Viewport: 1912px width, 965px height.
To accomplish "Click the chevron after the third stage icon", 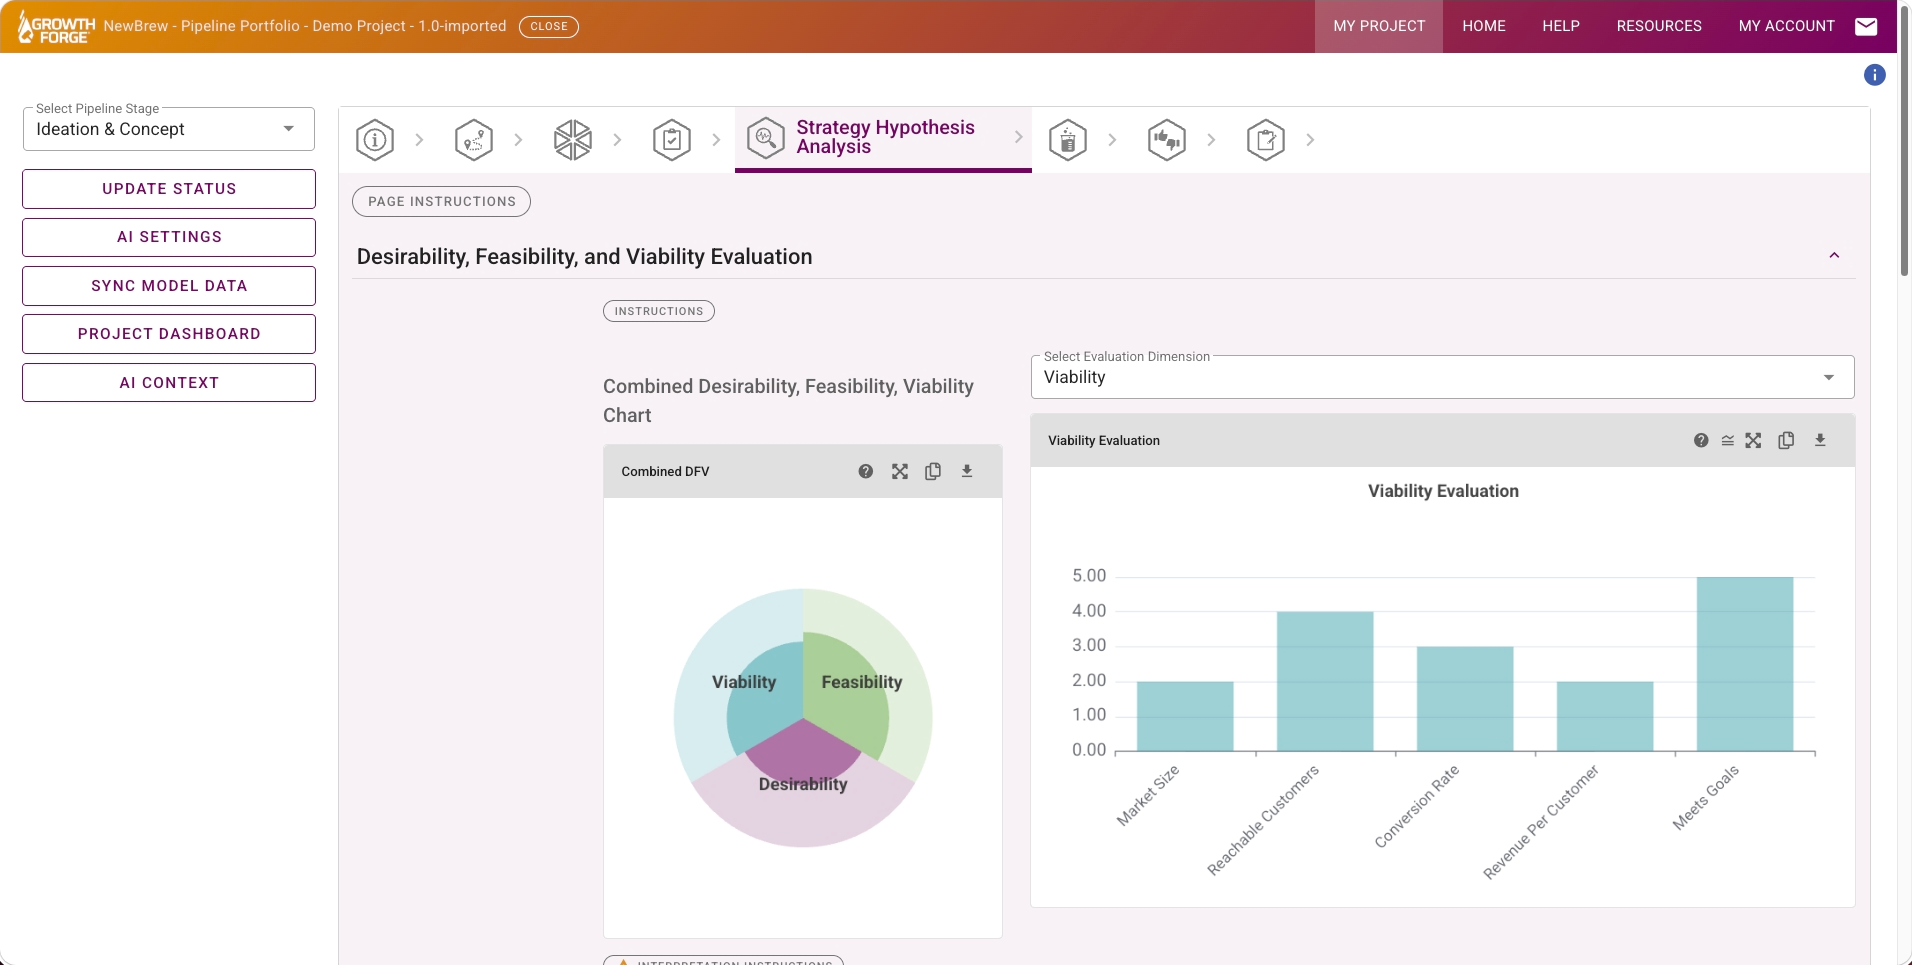I will (617, 140).
